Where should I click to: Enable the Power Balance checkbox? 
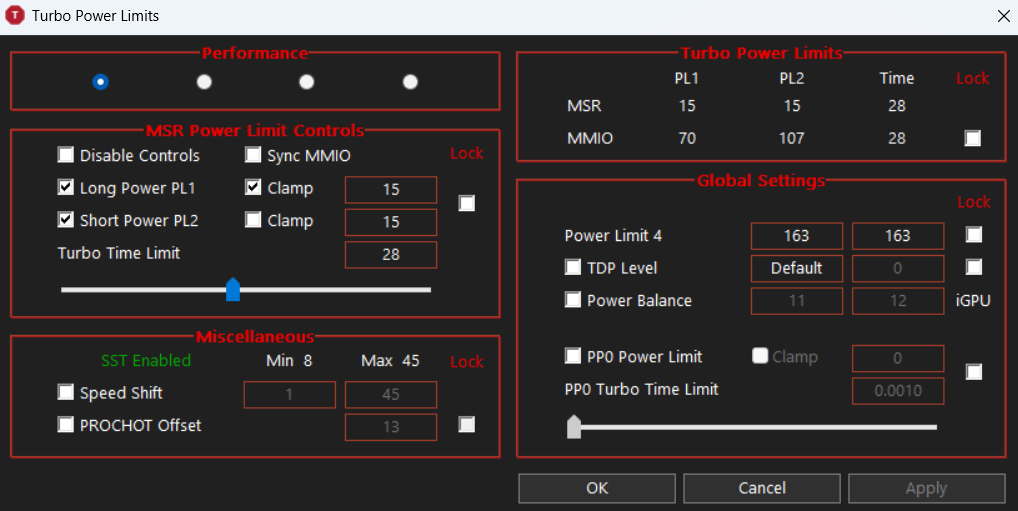(573, 299)
